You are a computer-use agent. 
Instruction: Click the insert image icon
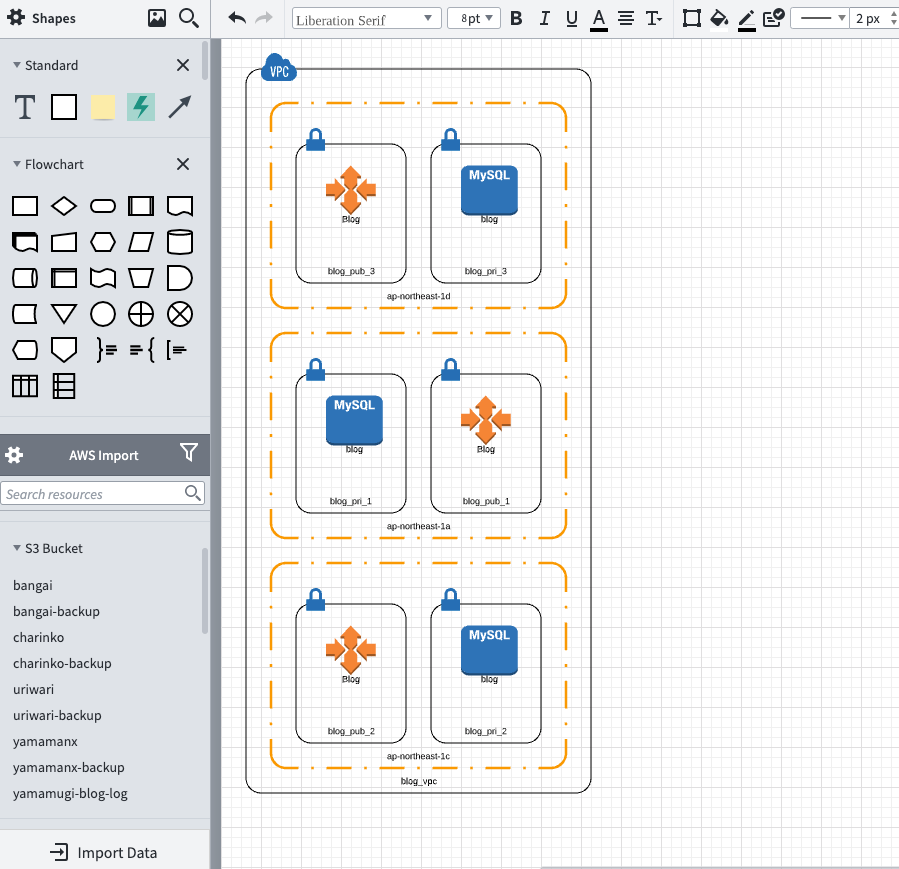coord(157,18)
